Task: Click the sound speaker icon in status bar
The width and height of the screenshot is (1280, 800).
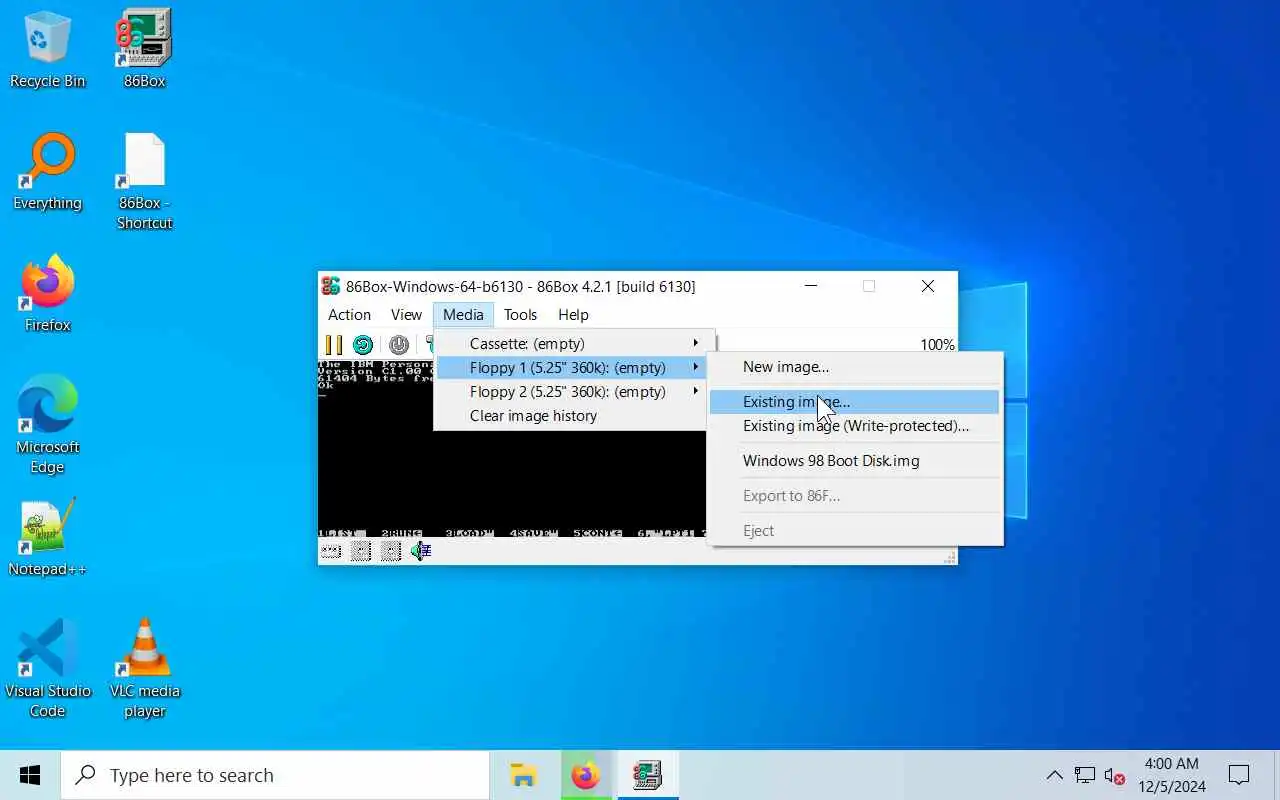Action: click(x=421, y=551)
